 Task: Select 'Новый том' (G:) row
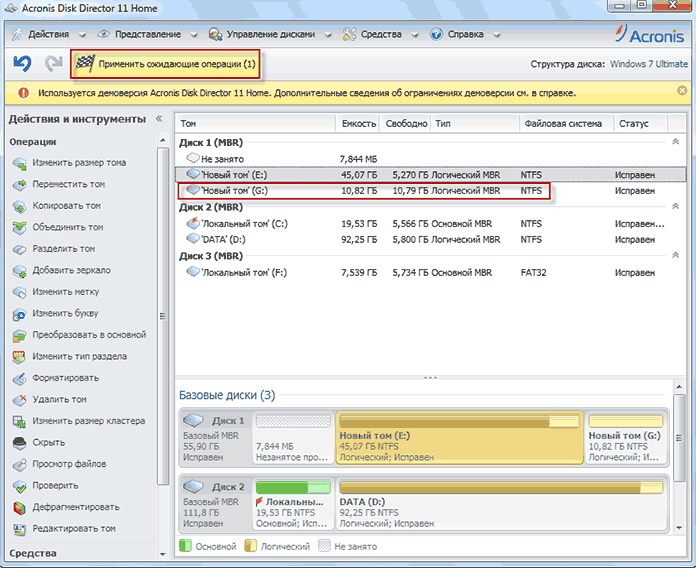[x=431, y=191]
